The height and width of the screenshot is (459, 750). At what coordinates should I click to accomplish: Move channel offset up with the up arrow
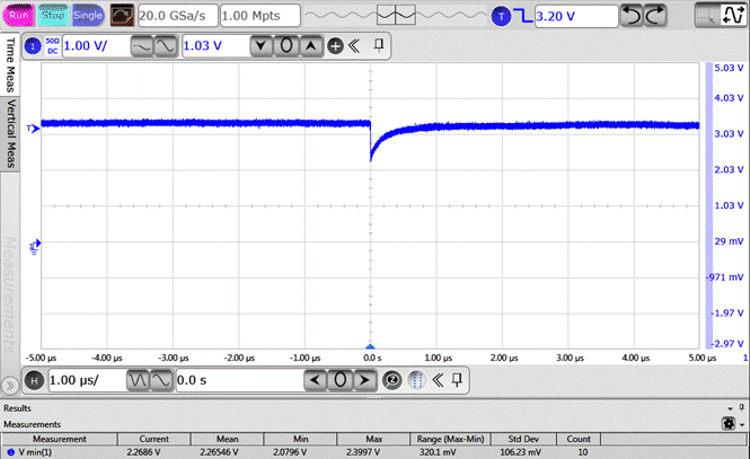(311, 46)
